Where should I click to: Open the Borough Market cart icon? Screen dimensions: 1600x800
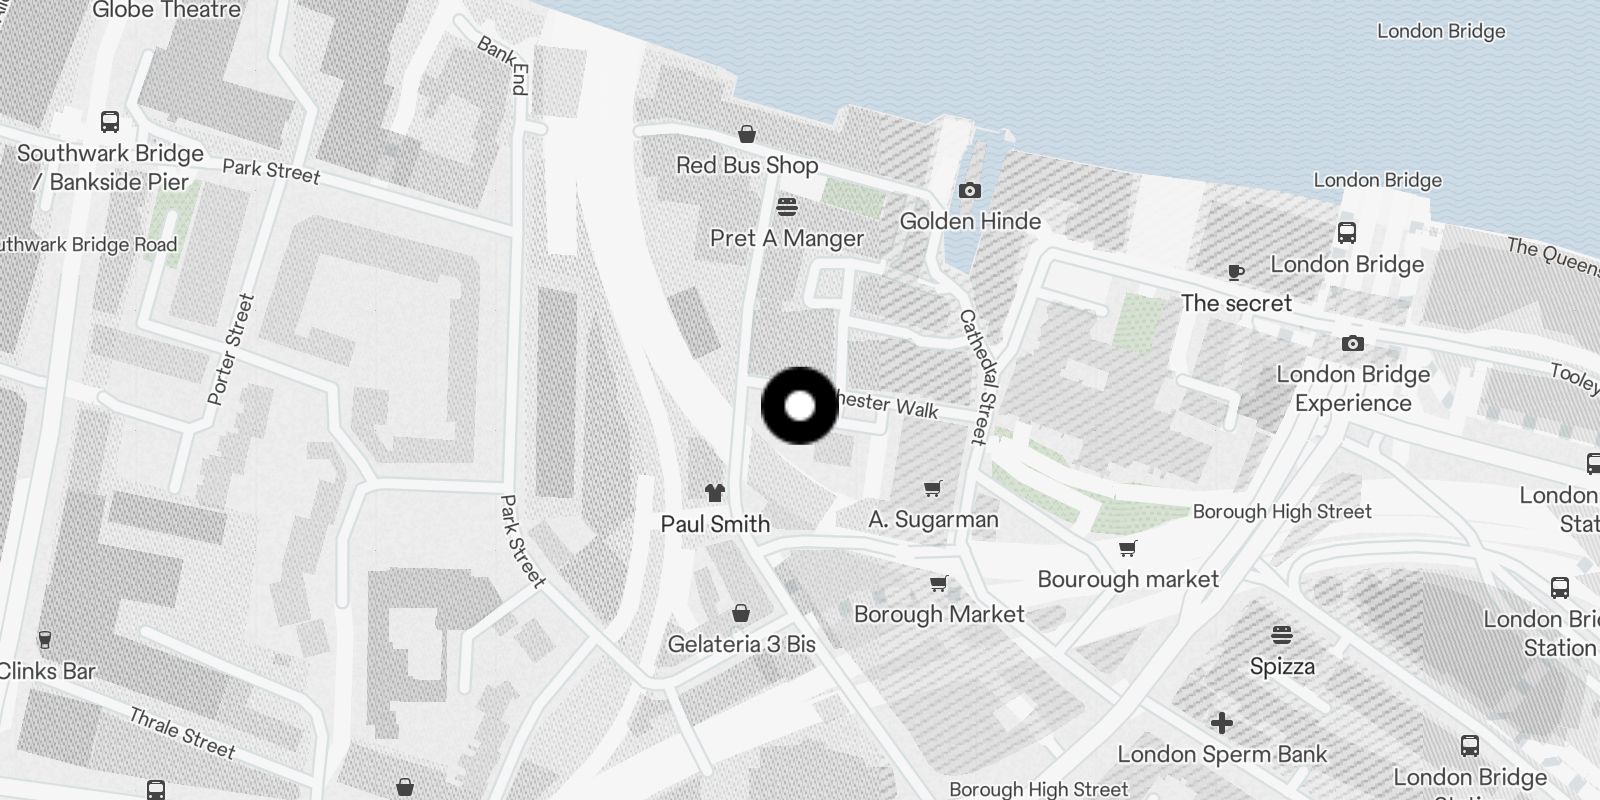click(938, 583)
